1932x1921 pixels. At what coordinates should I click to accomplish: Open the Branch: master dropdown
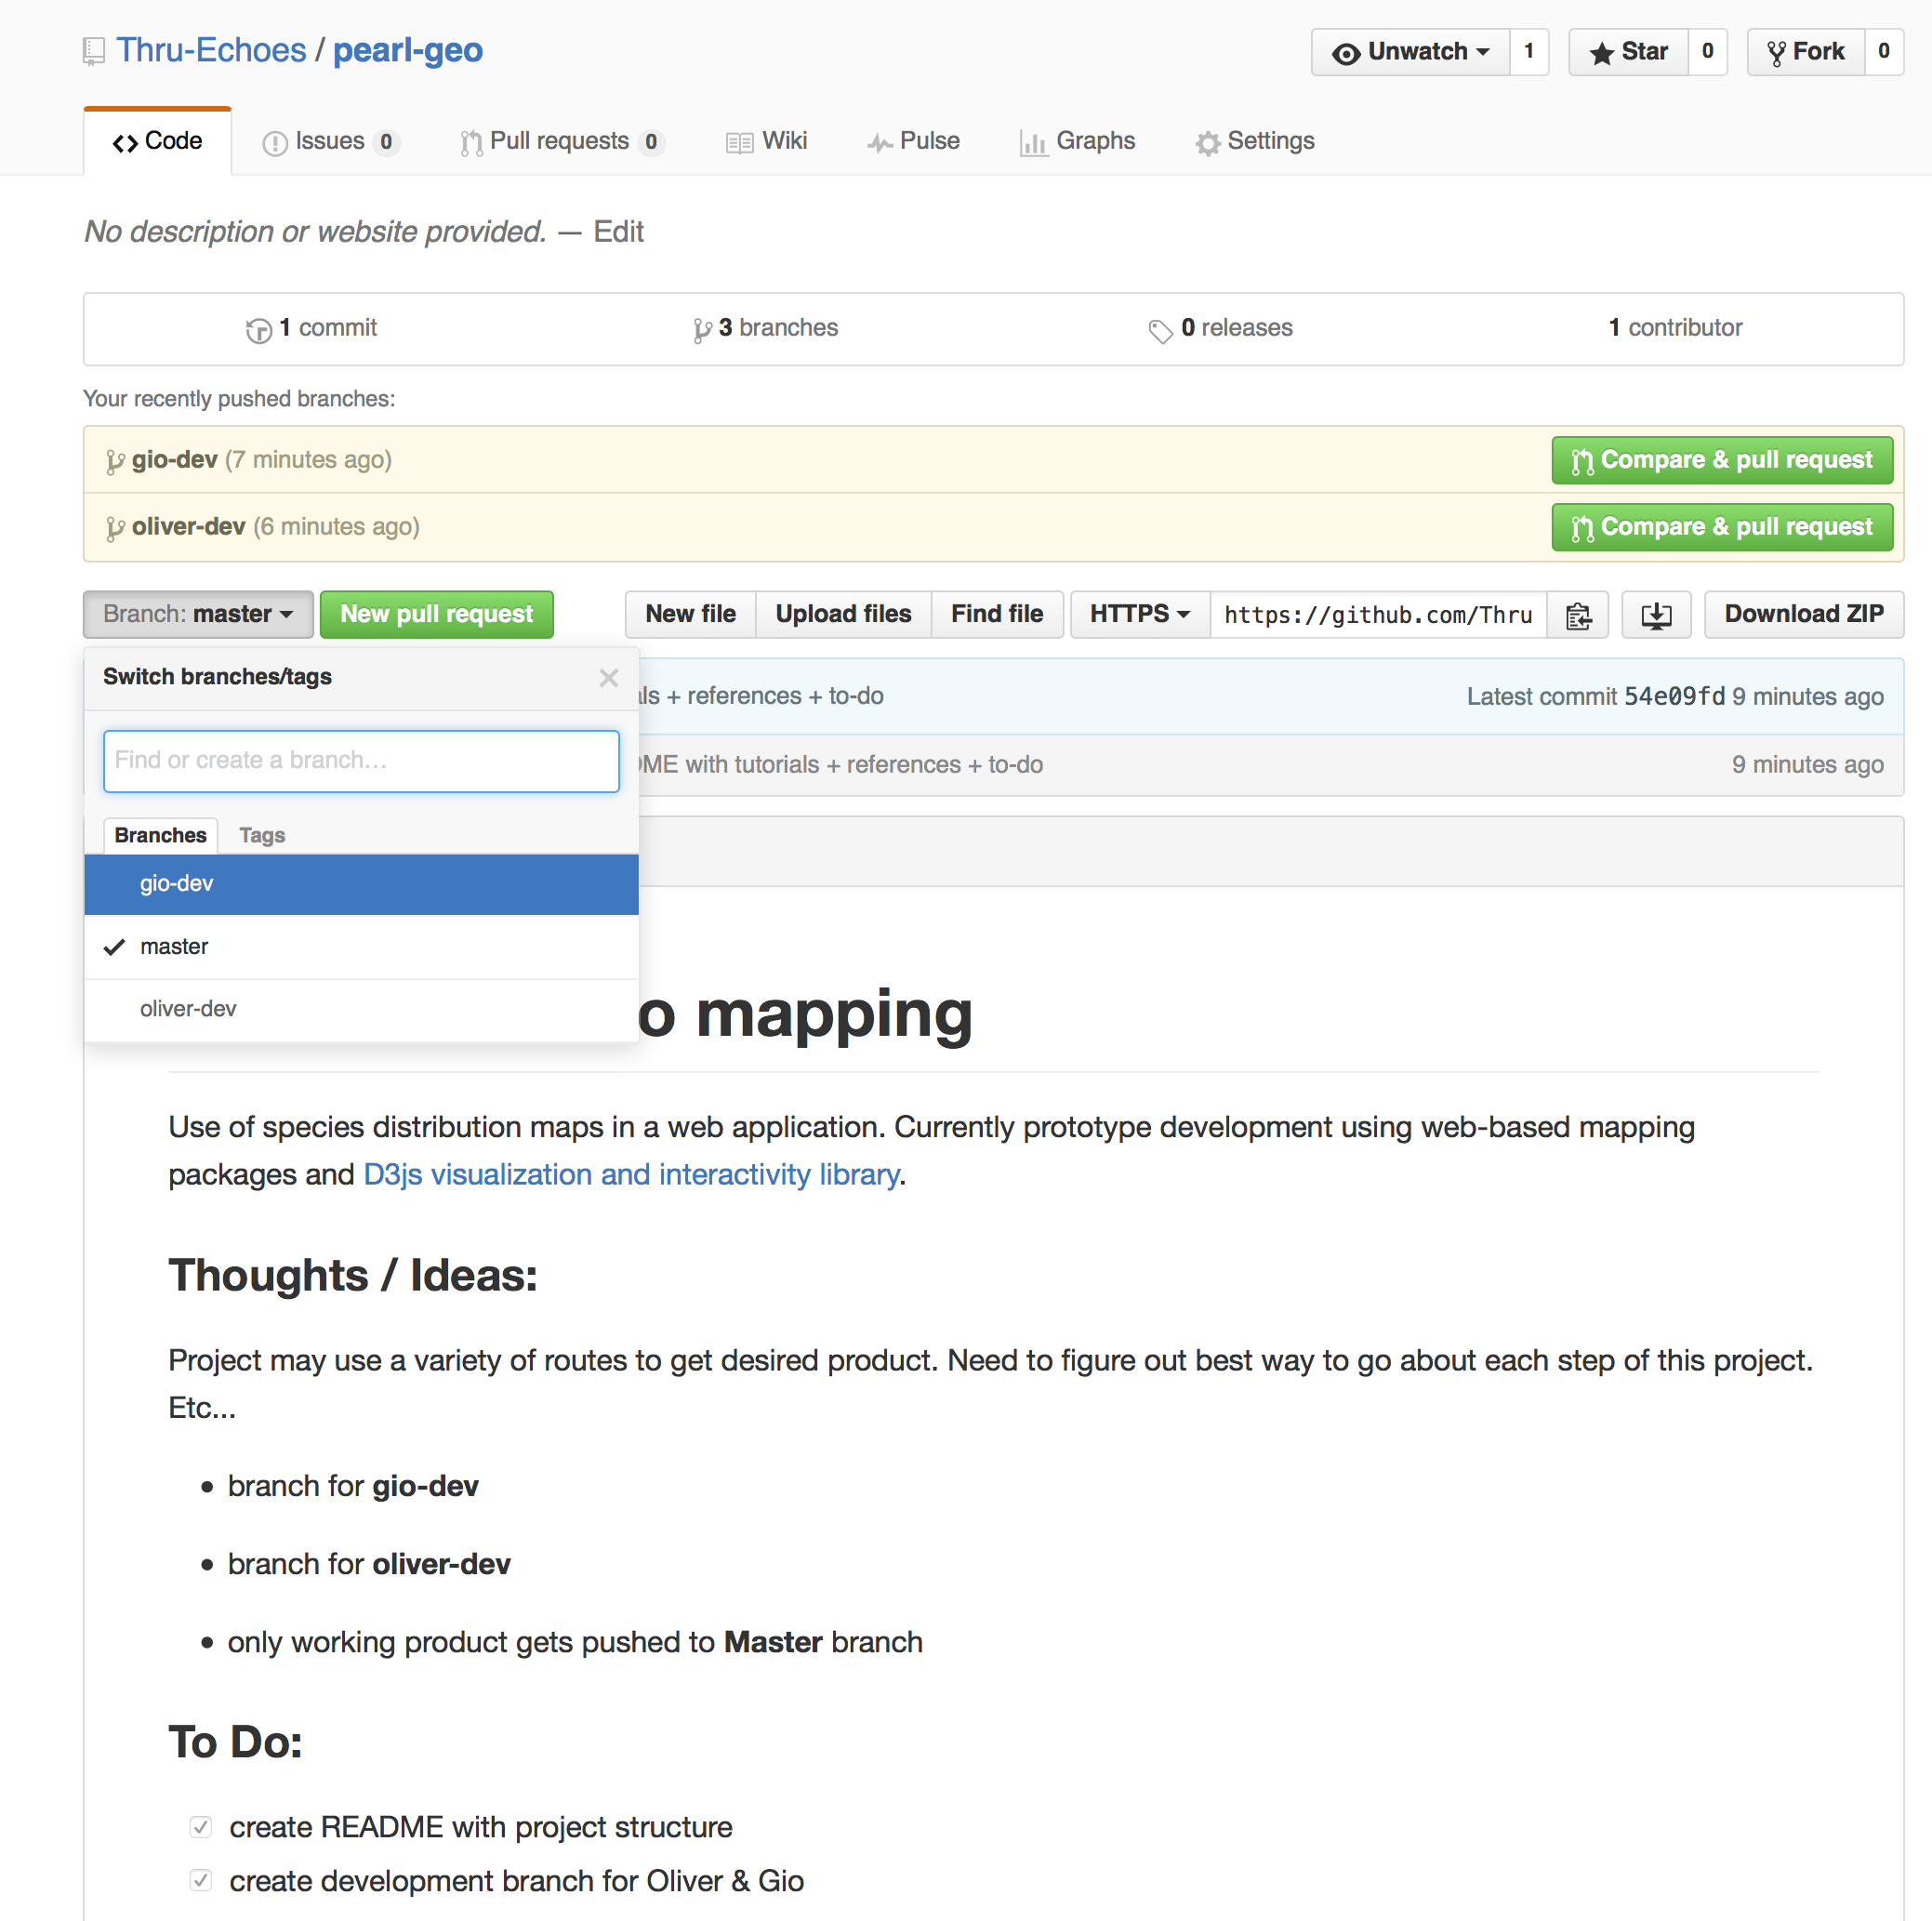point(198,614)
